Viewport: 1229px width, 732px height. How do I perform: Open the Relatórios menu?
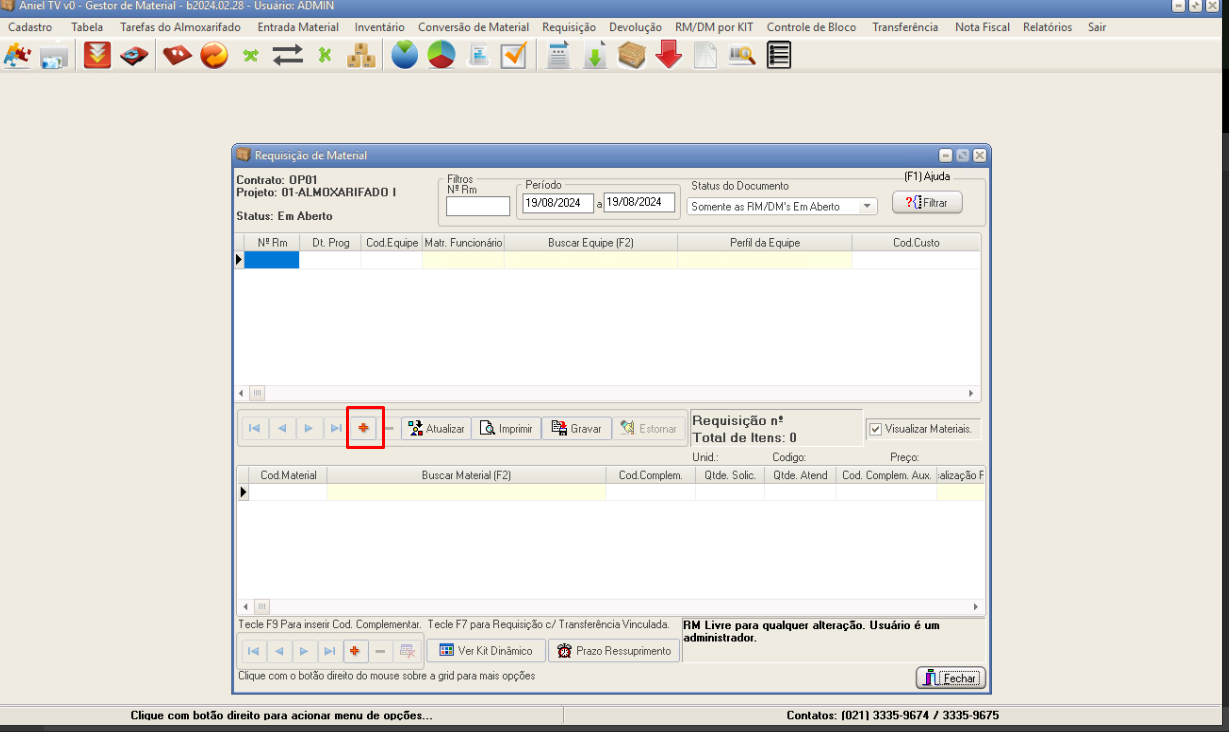click(x=1047, y=27)
